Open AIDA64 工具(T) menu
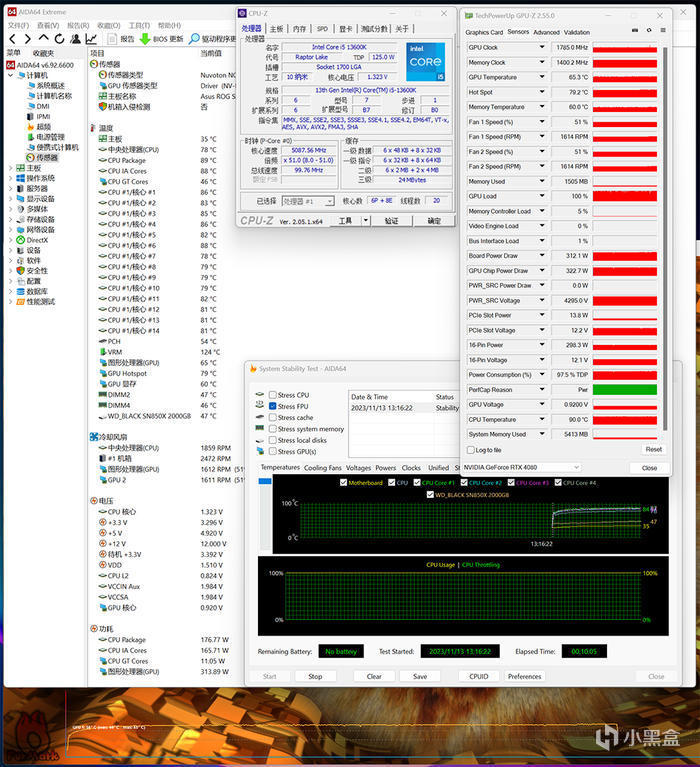Image resolution: width=700 pixels, height=767 pixels. pos(139,25)
